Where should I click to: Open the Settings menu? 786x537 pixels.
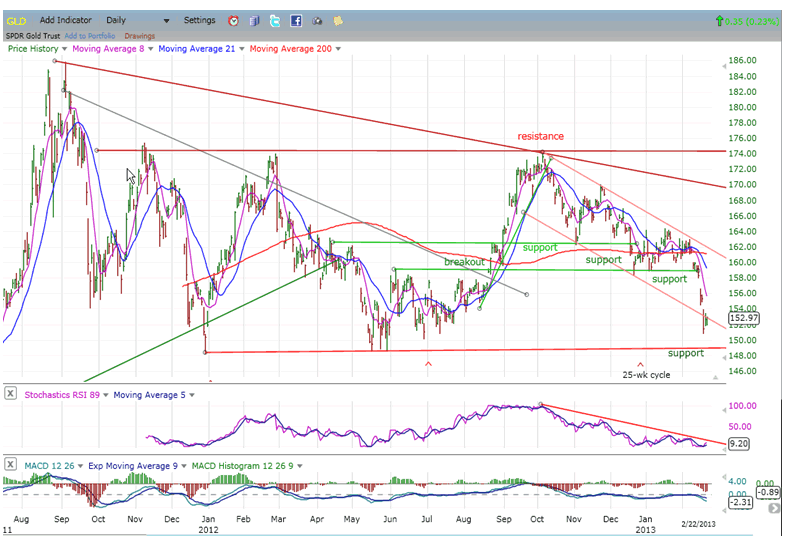point(200,21)
